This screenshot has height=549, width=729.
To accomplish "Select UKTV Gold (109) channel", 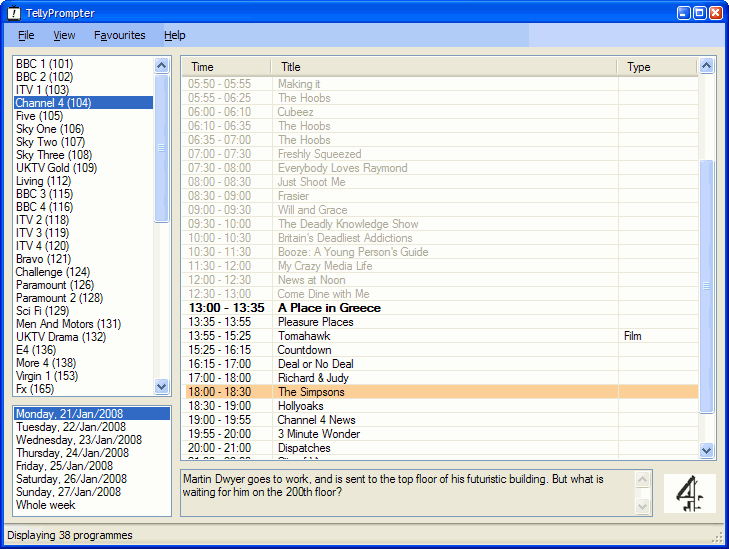I will [84, 168].
